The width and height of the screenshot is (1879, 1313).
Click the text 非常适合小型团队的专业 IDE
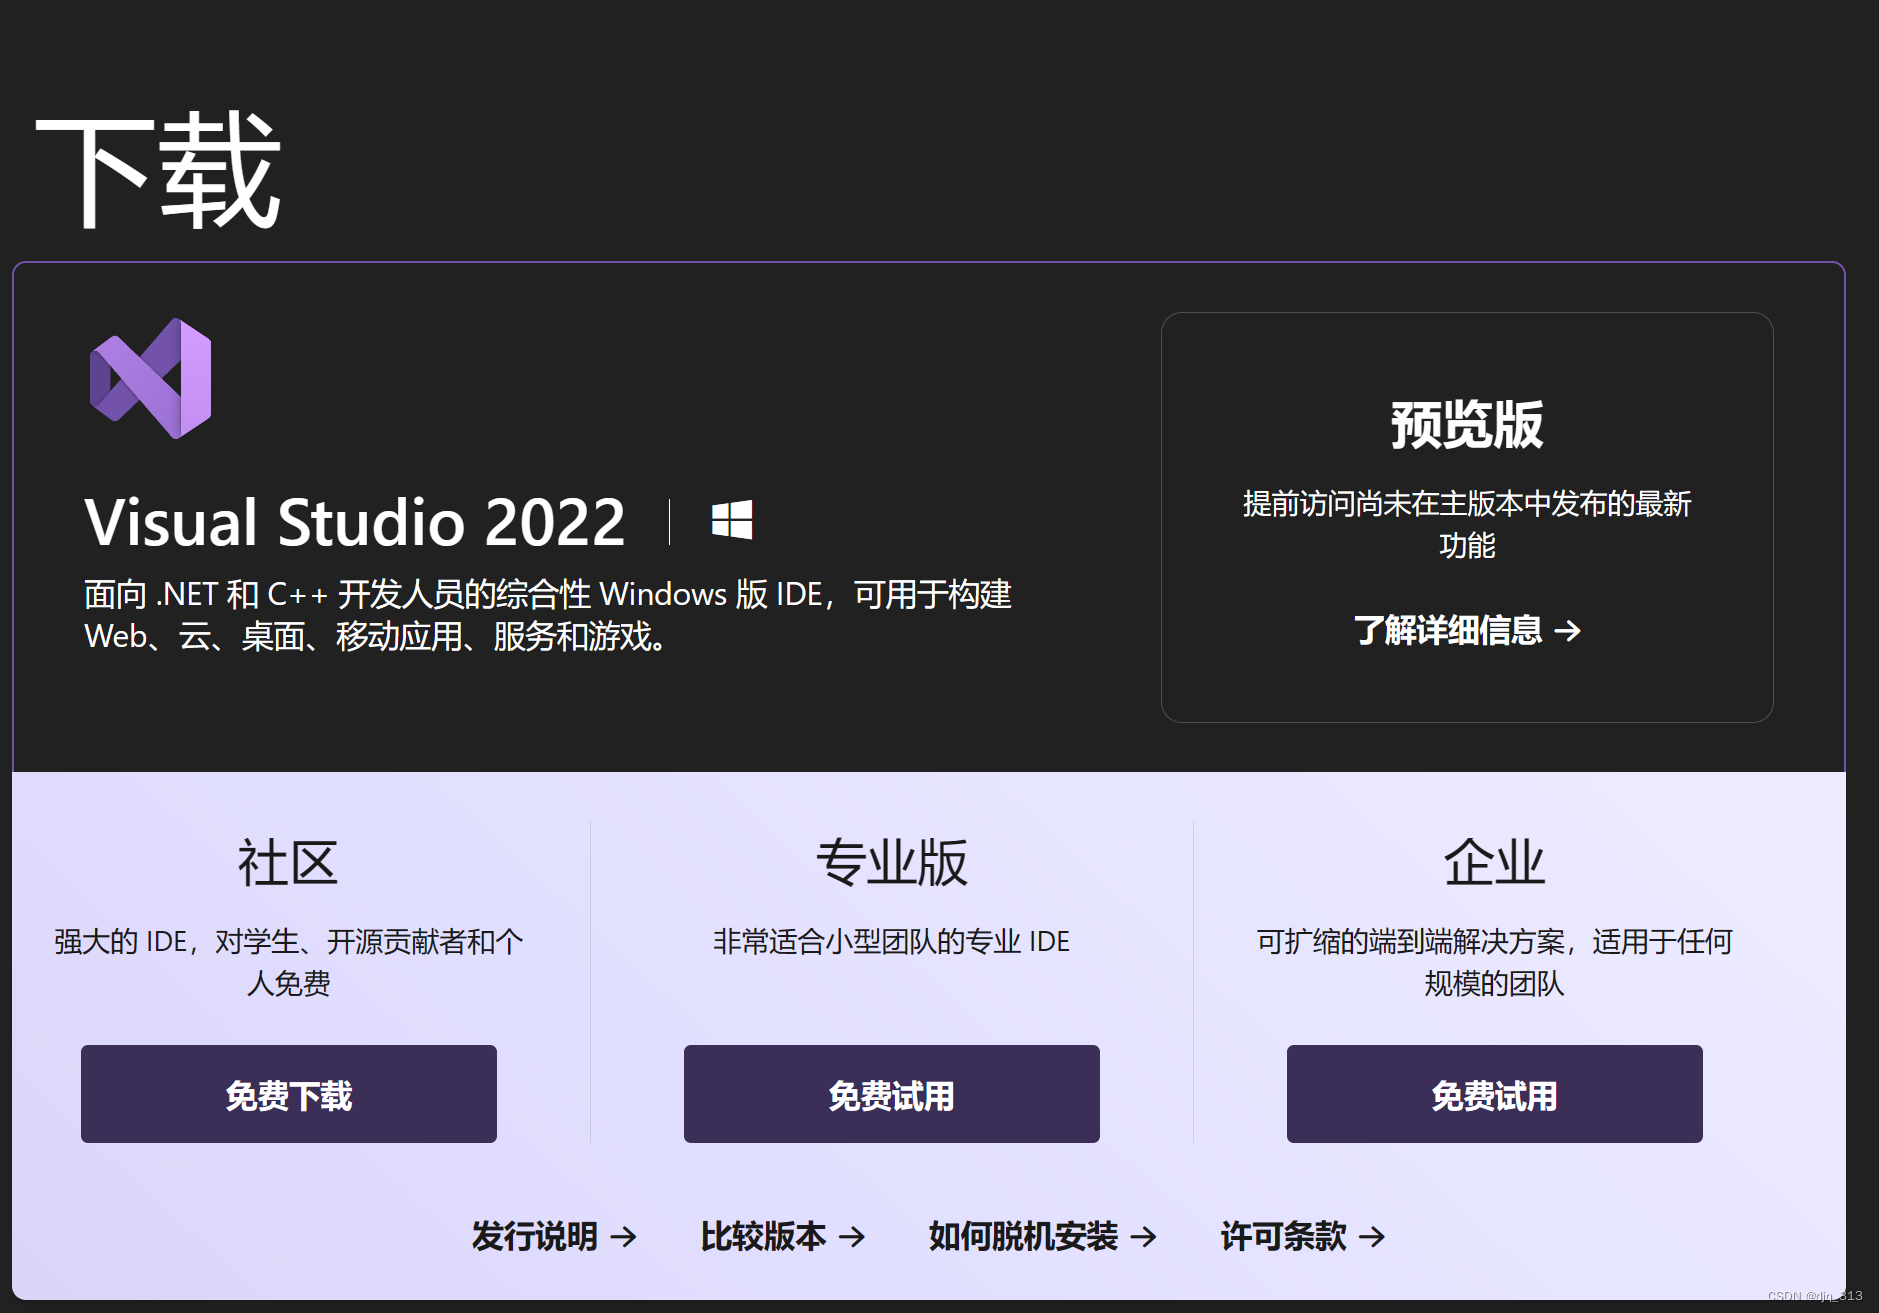pyautogui.click(x=892, y=941)
